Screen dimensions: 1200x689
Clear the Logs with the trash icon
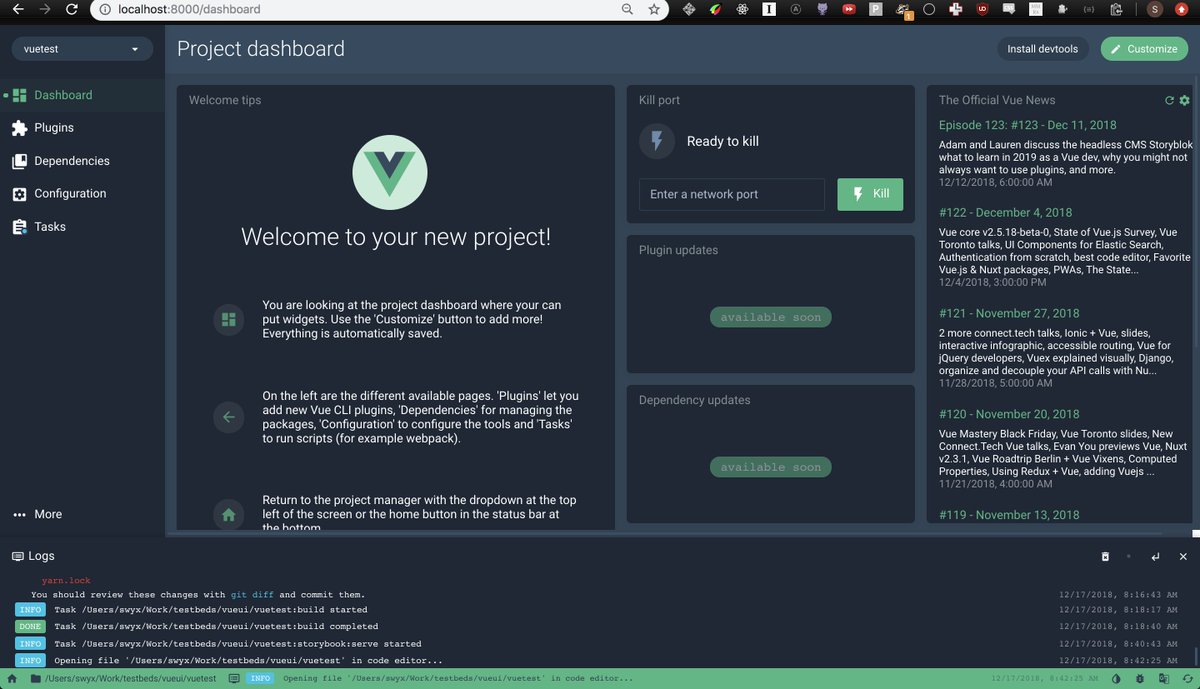[x=1105, y=556]
